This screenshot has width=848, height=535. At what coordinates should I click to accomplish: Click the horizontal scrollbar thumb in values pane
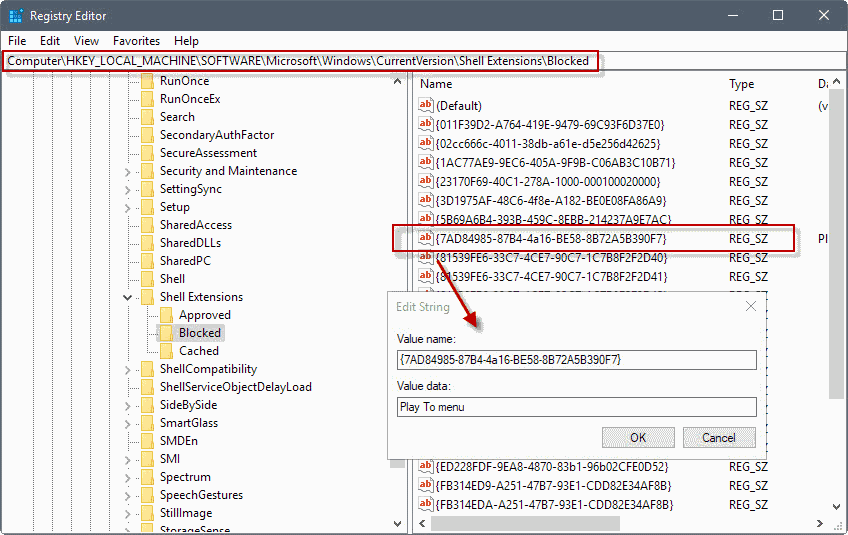point(525,523)
